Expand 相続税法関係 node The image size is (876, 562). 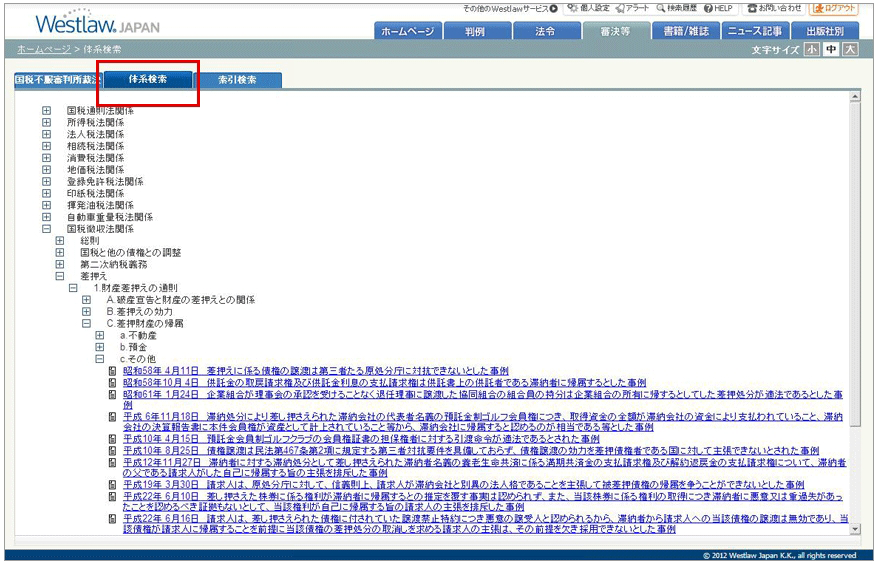46,146
